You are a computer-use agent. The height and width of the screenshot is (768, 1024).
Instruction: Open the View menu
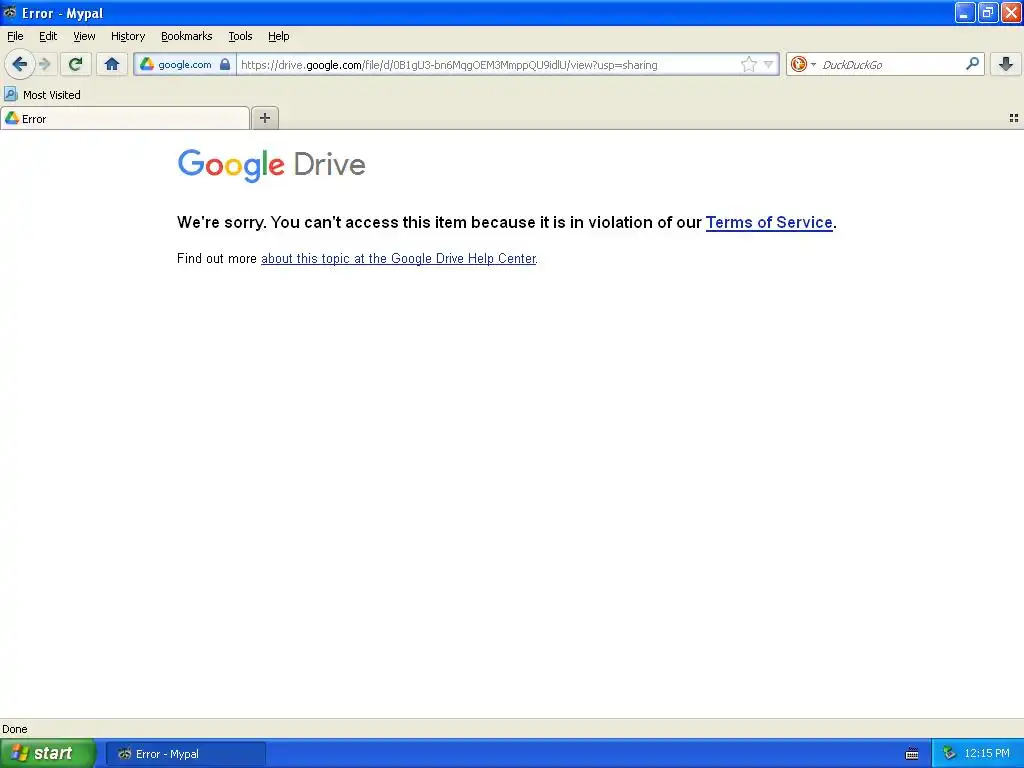tap(84, 36)
